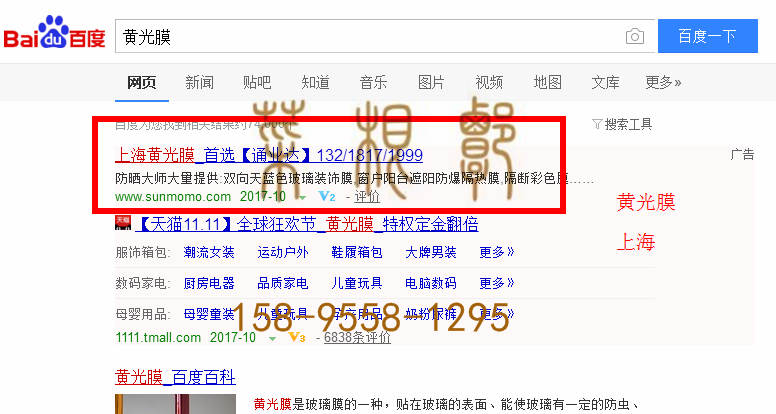Switch to 图片 tab
This screenshot has height=414, width=776.
(431, 82)
